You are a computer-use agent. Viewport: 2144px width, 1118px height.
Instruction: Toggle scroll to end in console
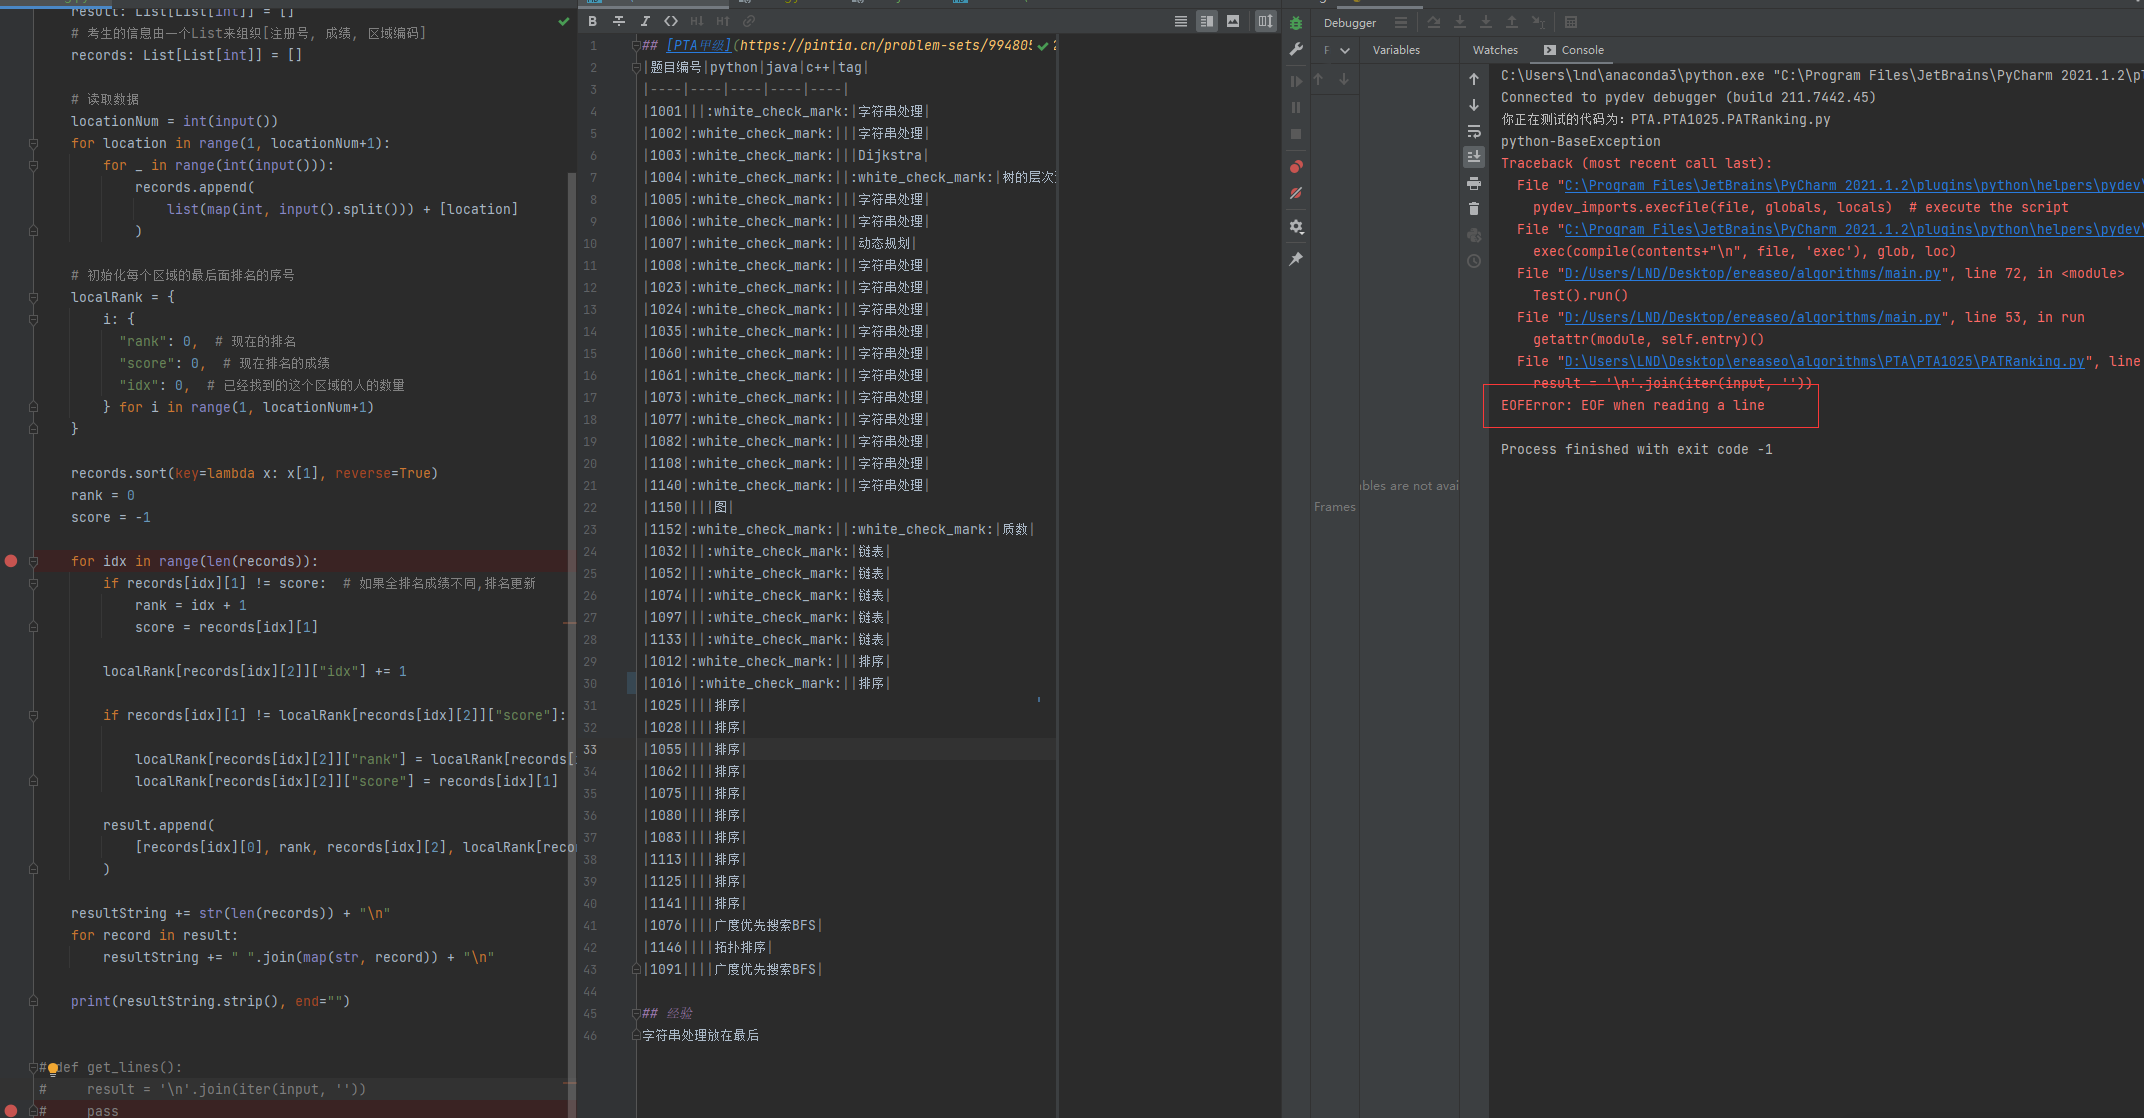1474,157
